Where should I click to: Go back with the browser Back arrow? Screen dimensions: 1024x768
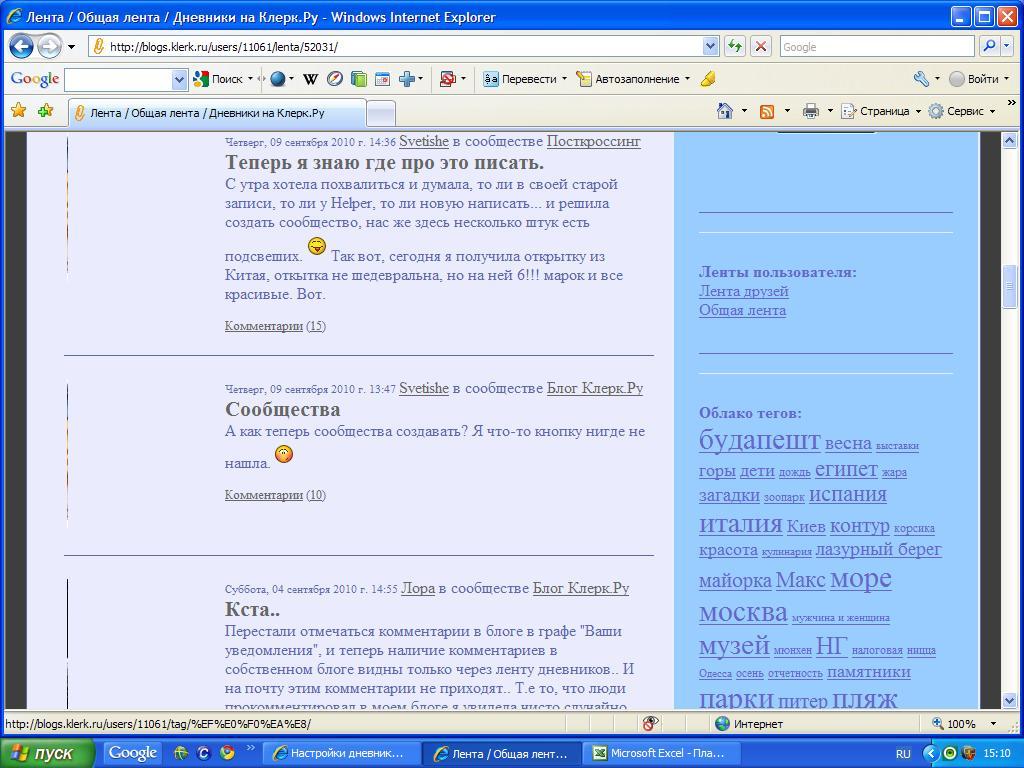pyautogui.click(x=21, y=46)
